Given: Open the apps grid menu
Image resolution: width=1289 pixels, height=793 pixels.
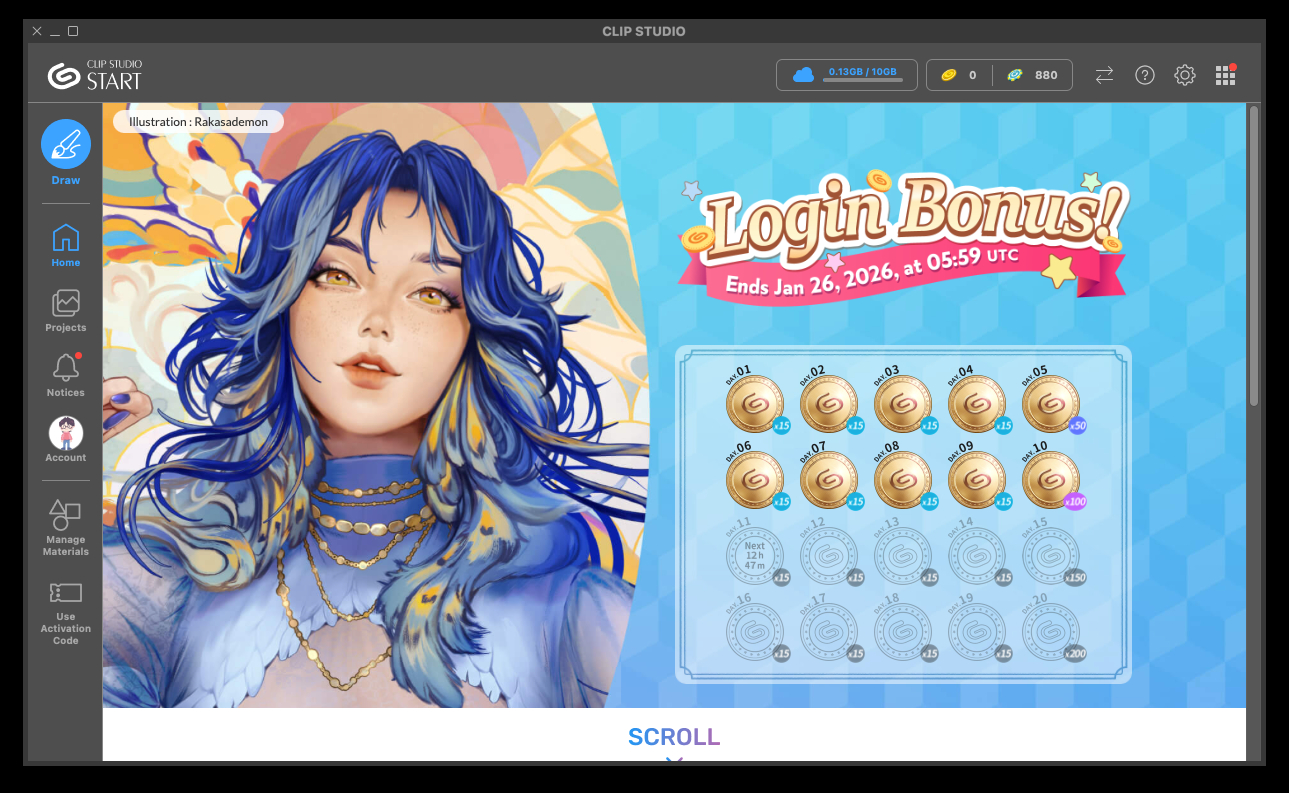Looking at the screenshot, I should point(1225,75).
